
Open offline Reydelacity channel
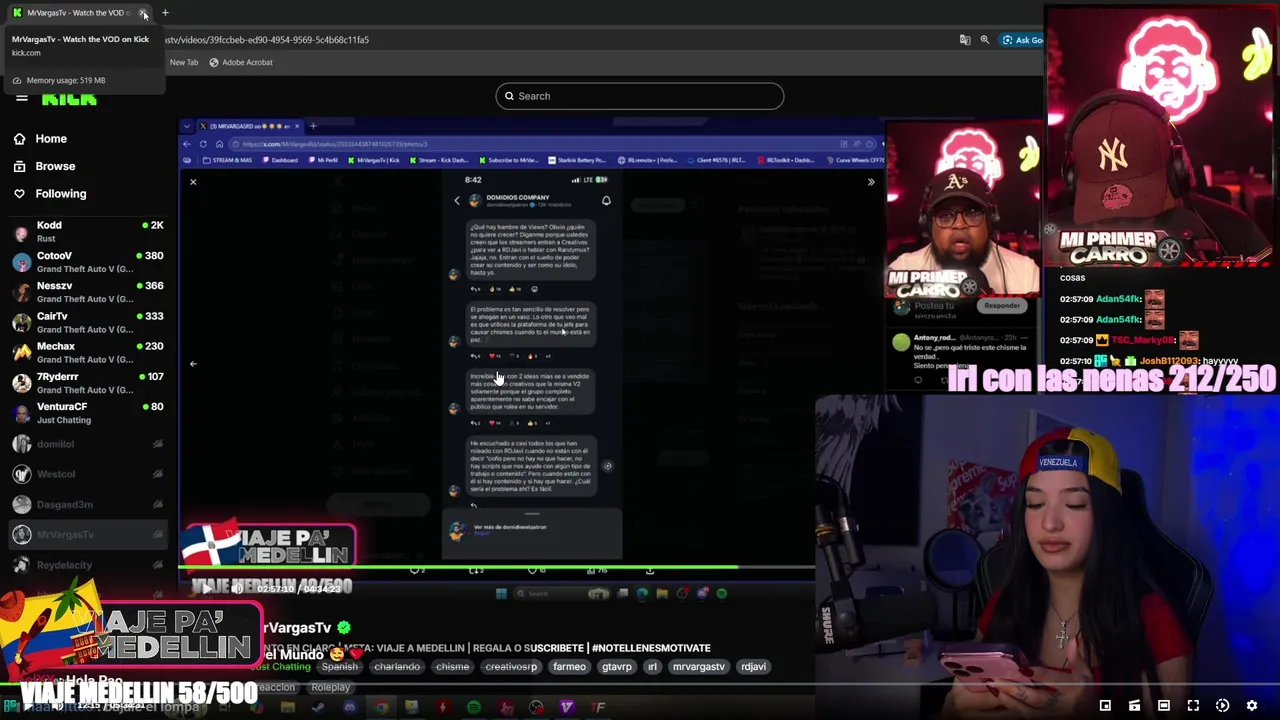pos(90,565)
